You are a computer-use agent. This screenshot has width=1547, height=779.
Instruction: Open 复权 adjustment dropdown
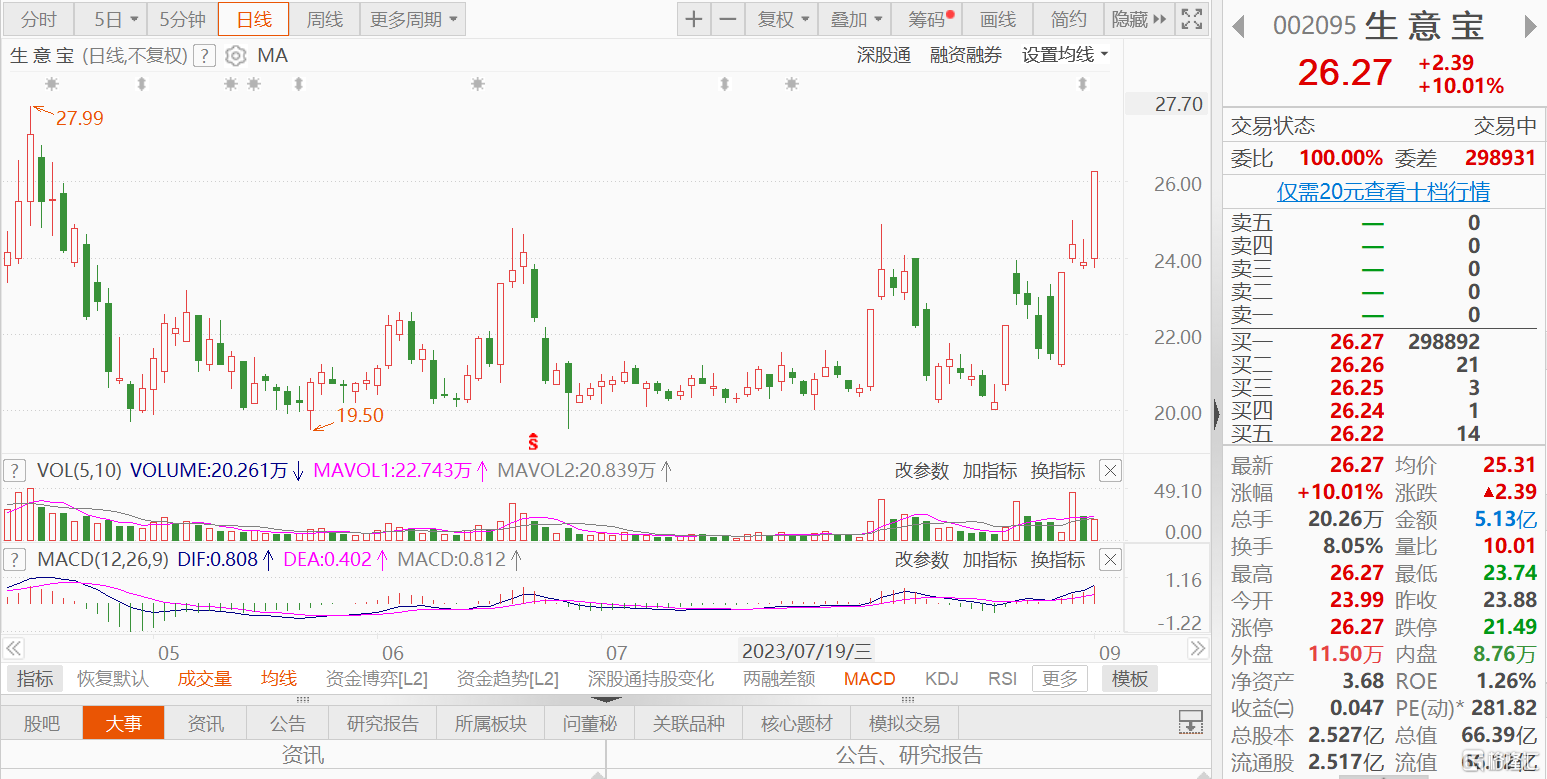(782, 19)
